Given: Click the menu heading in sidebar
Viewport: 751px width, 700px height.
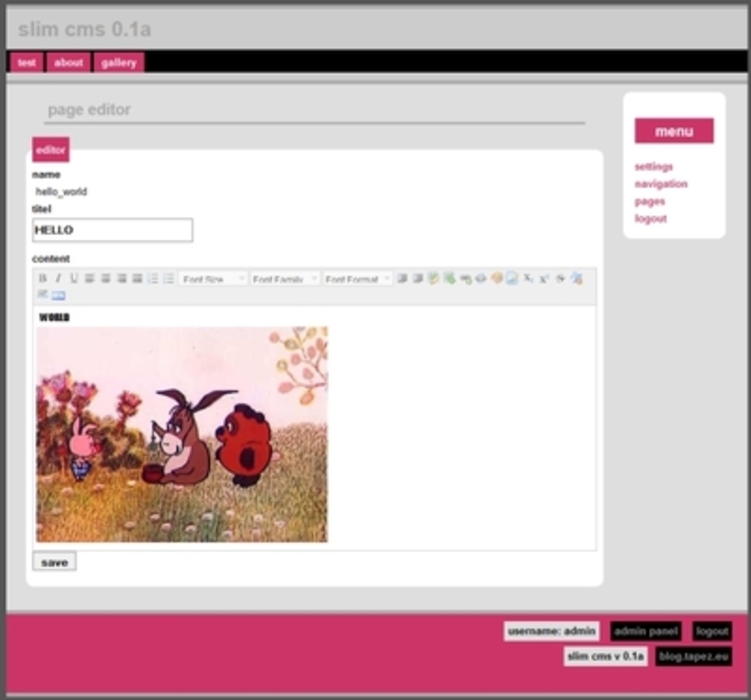Looking at the screenshot, I should [x=674, y=131].
